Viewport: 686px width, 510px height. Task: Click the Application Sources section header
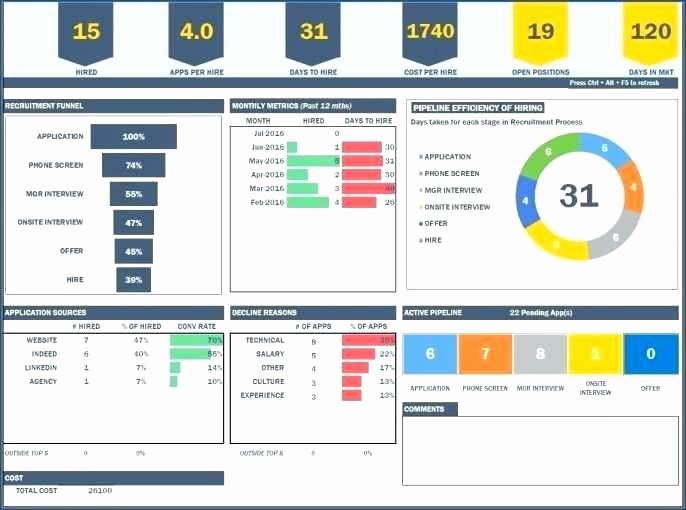tap(113, 313)
